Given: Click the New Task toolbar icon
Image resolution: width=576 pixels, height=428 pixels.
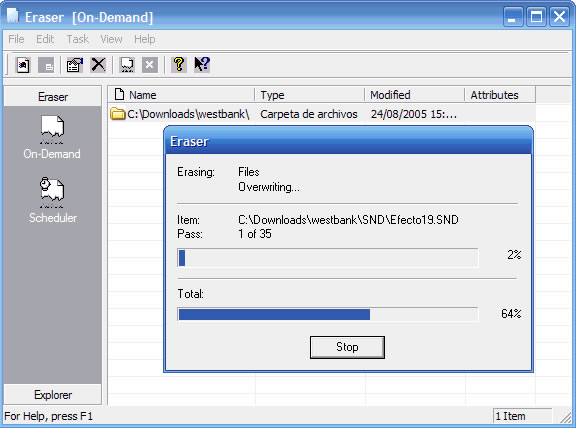Looking at the screenshot, I should pos(23,65).
